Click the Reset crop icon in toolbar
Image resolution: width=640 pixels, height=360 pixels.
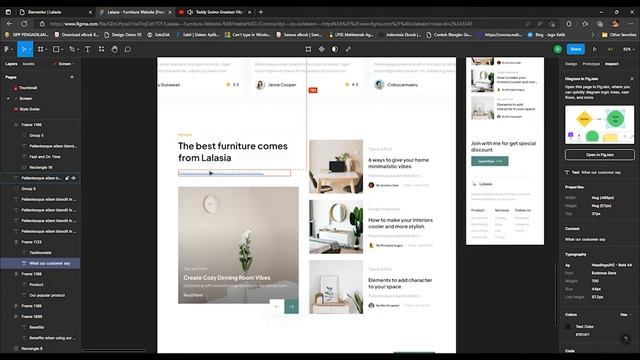coord(308,49)
